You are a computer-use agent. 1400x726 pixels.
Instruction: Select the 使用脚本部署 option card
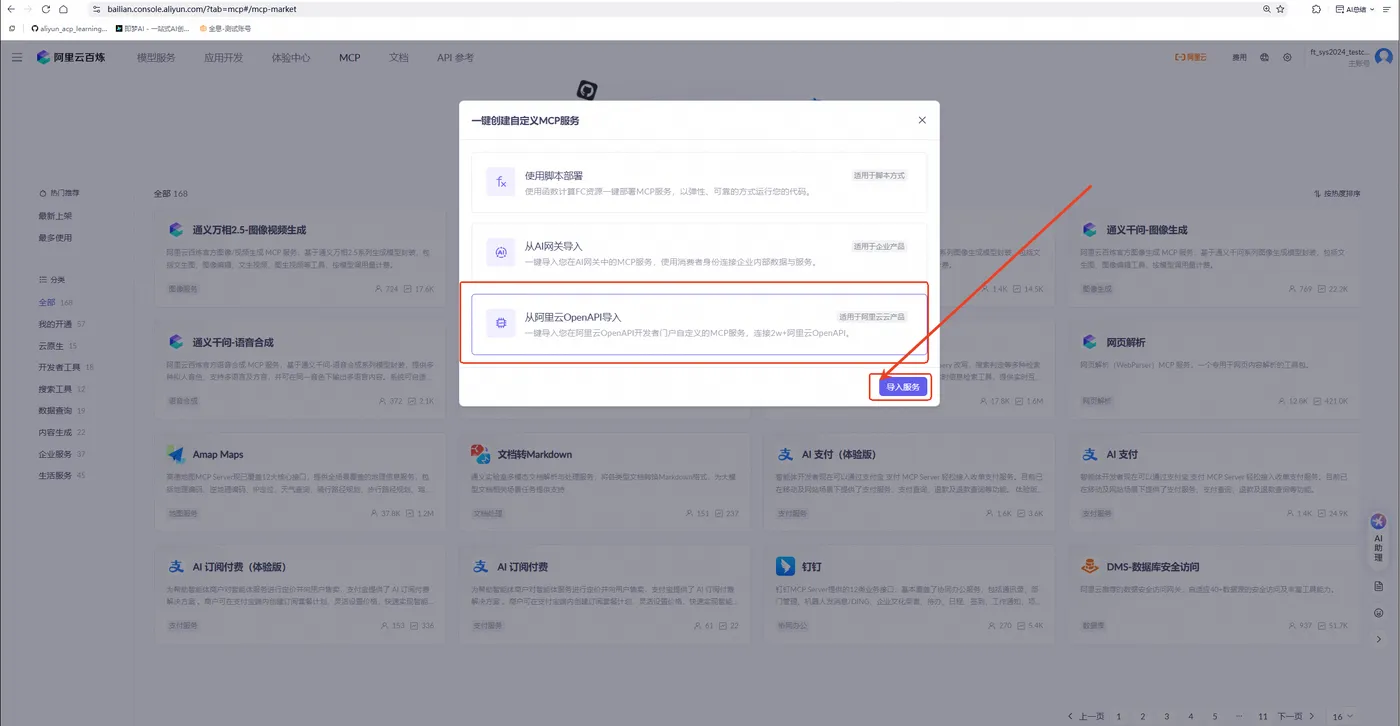click(x=699, y=183)
